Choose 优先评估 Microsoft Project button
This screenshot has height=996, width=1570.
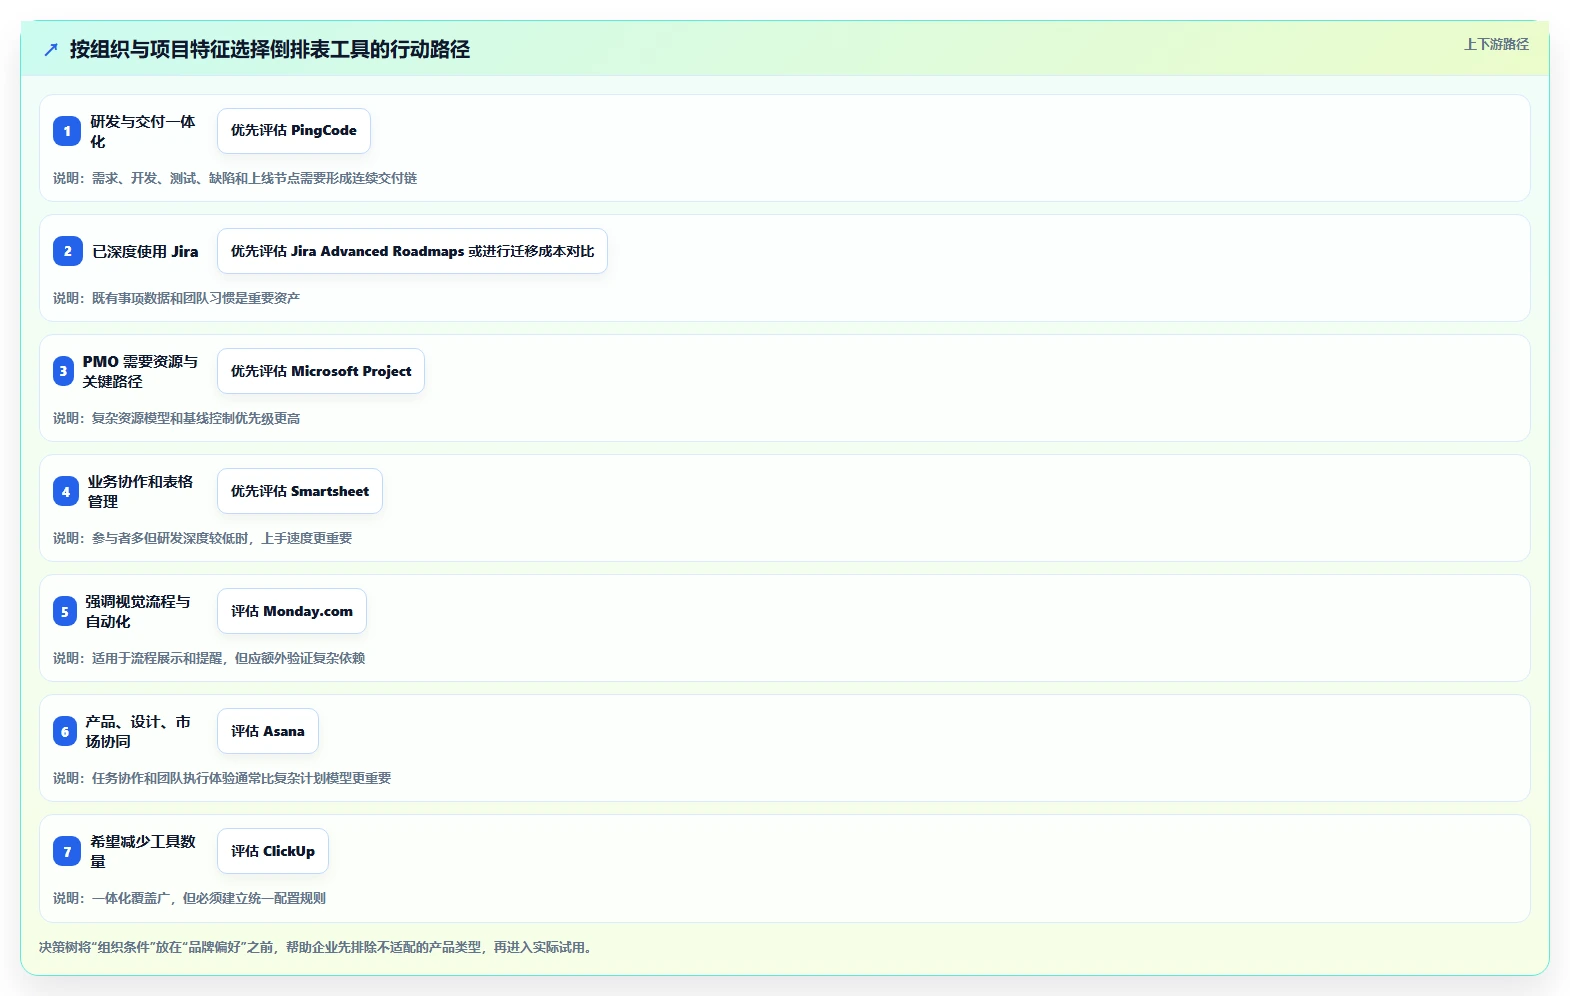tap(321, 371)
